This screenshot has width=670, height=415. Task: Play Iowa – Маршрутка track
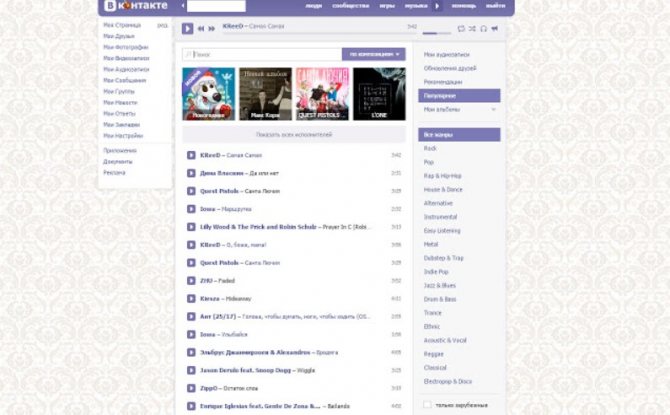click(x=191, y=209)
